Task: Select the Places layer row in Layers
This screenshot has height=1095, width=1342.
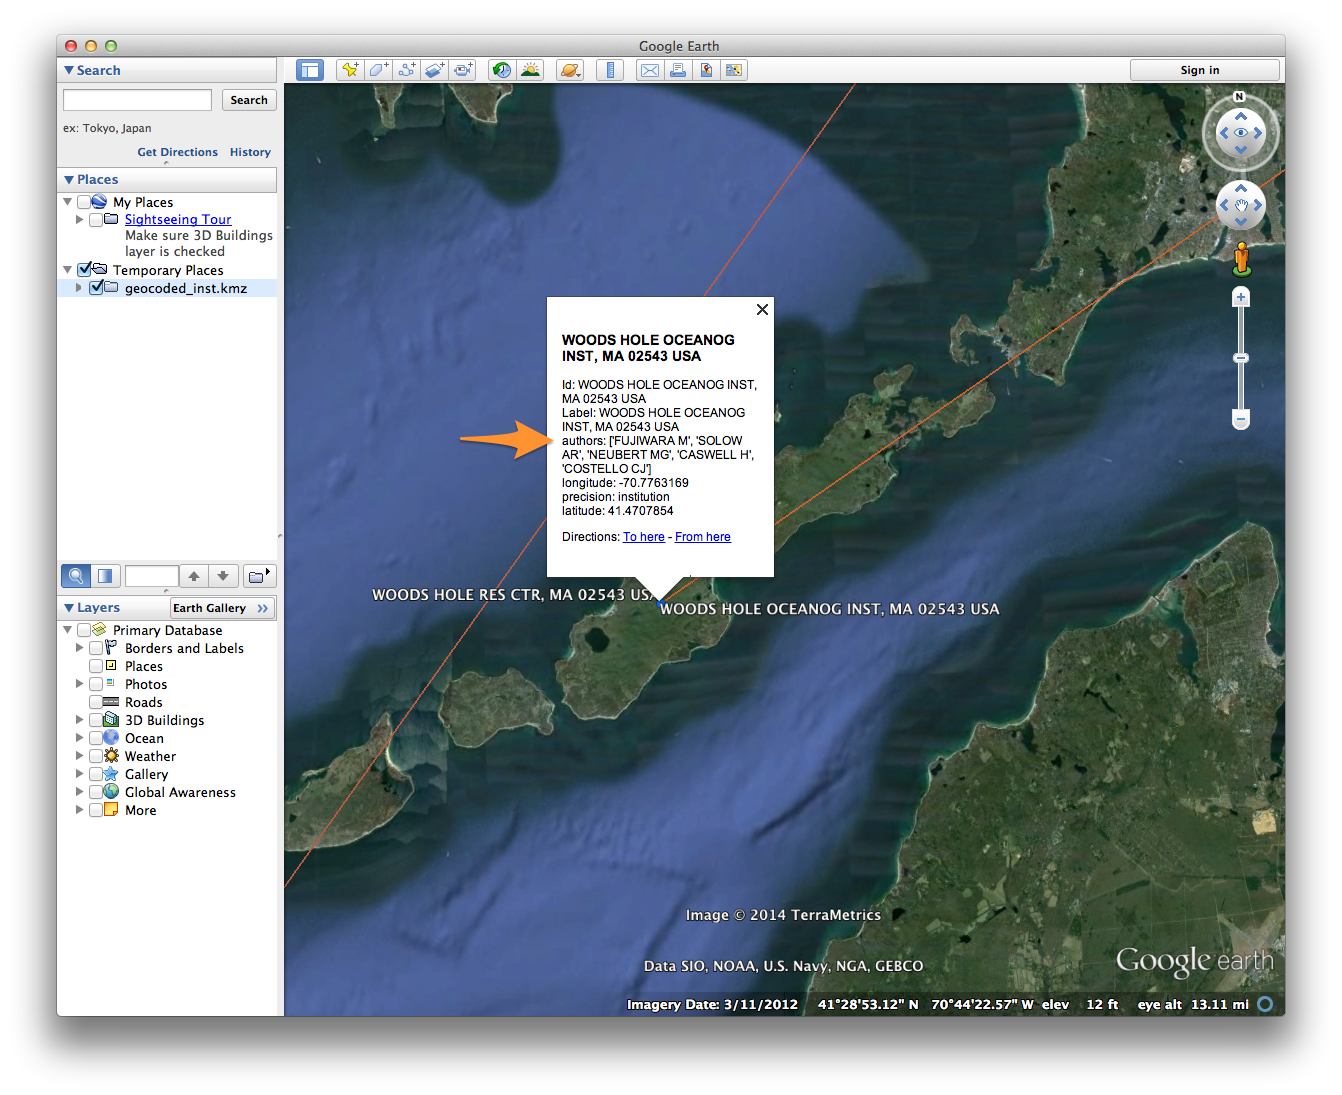Action: tap(144, 666)
